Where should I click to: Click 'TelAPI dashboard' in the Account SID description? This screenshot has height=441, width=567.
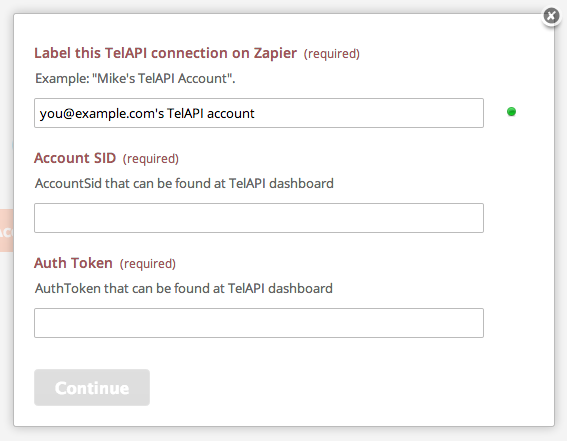pyautogui.click(x=281, y=183)
